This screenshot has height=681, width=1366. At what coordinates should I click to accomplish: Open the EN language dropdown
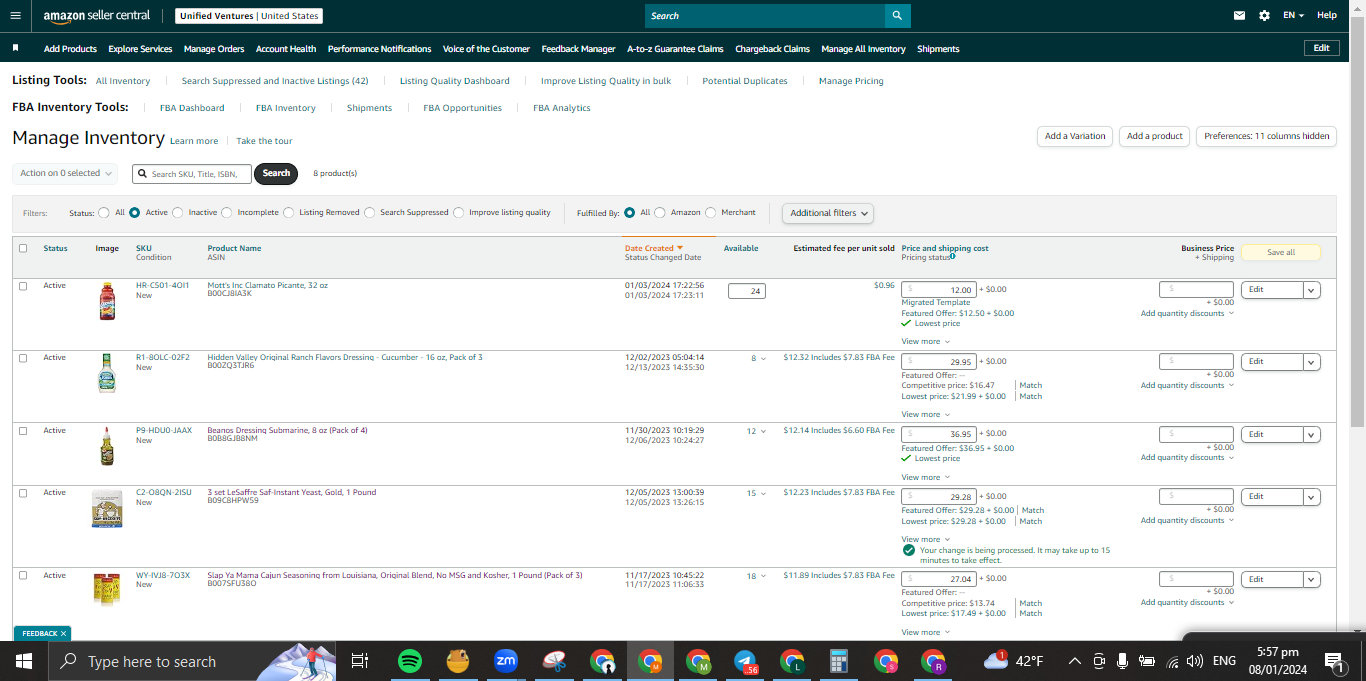[1293, 16]
